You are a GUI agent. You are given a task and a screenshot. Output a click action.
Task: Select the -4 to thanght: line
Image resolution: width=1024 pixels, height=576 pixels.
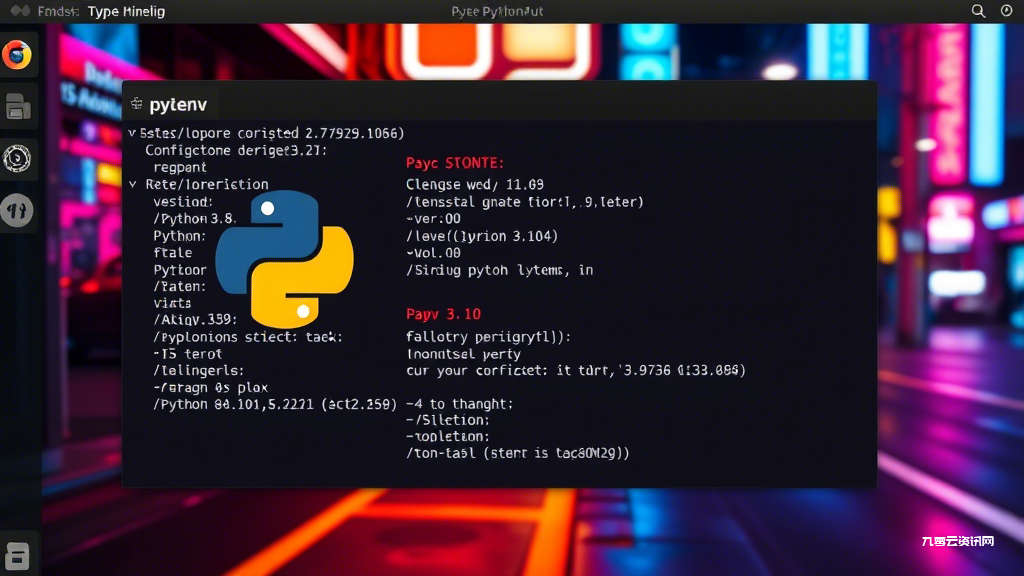coord(459,404)
